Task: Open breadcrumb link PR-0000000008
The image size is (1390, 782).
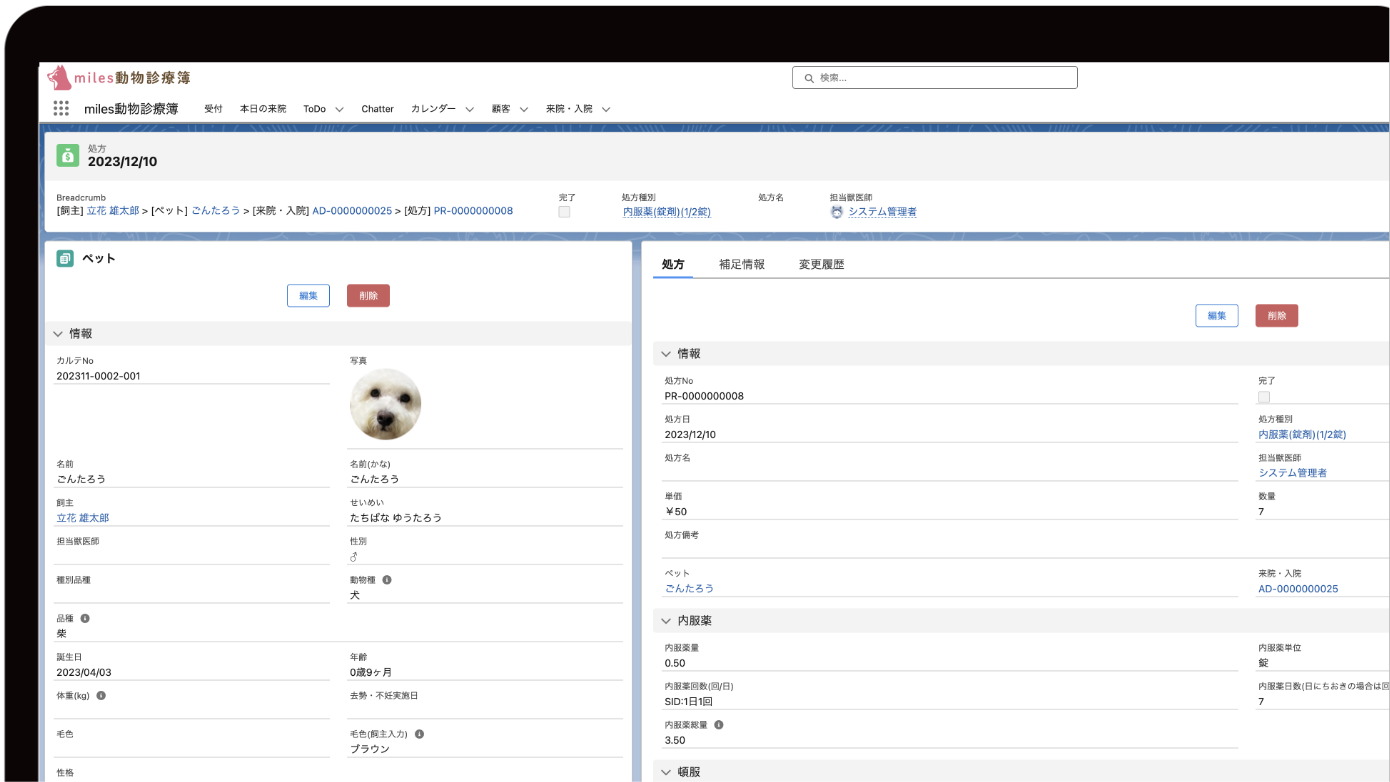Action: tap(473, 211)
